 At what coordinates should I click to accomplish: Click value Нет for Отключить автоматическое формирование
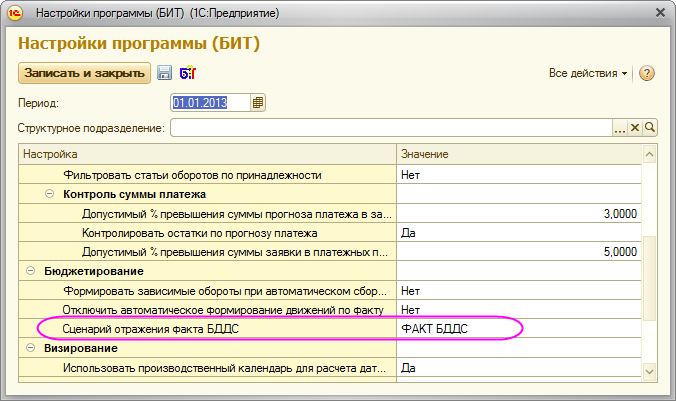pyautogui.click(x=519, y=310)
